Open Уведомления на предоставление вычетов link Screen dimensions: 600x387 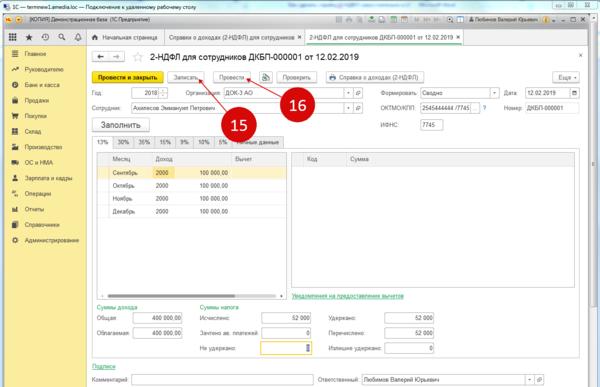[x=347, y=296]
